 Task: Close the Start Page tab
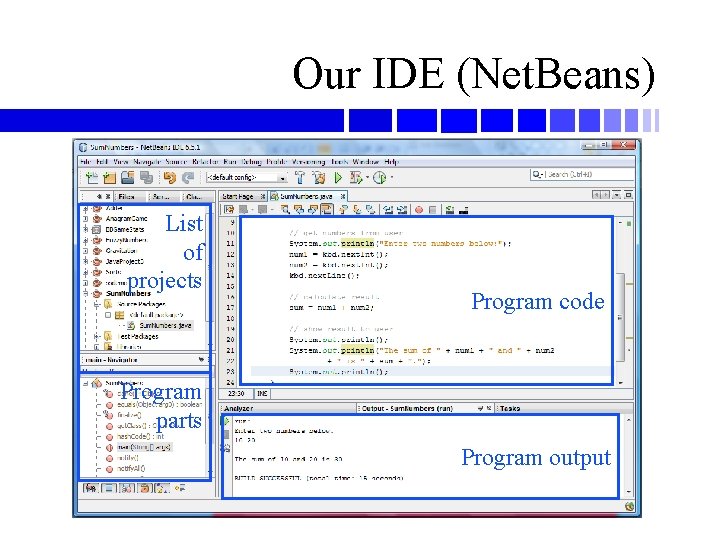click(x=263, y=196)
